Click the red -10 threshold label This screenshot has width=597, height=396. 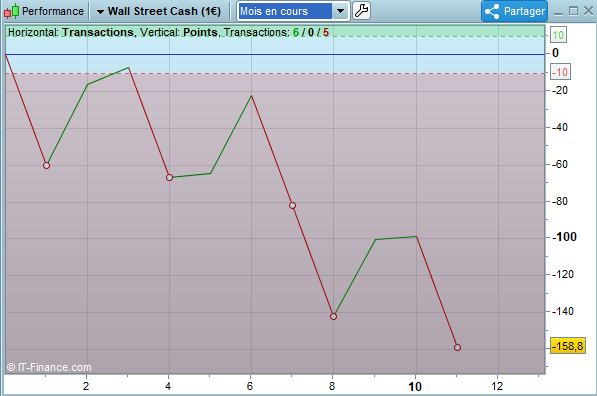[x=560, y=72]
